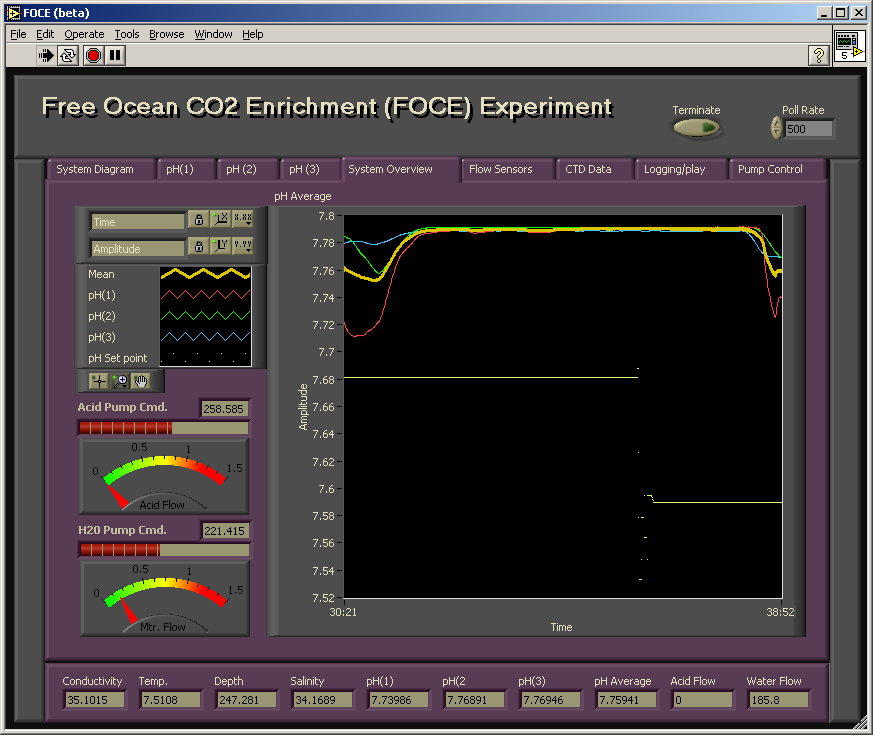The height and width of the screenshot is (735, 873).
Task: Click the Run Continuously toolbar button
Action: click(x=68, y=56)
